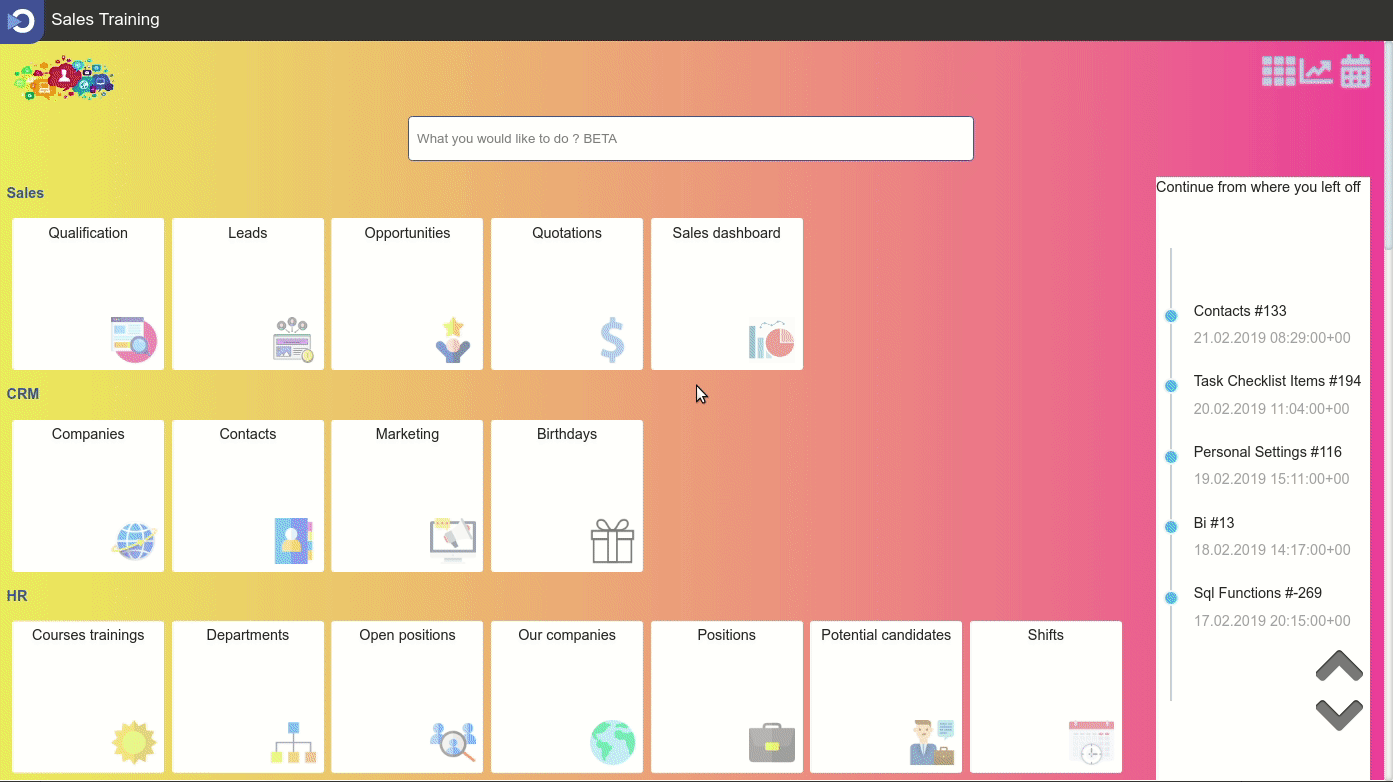Click the Companies tile label
Viewport: 1393px width, 782px height.
88,434
